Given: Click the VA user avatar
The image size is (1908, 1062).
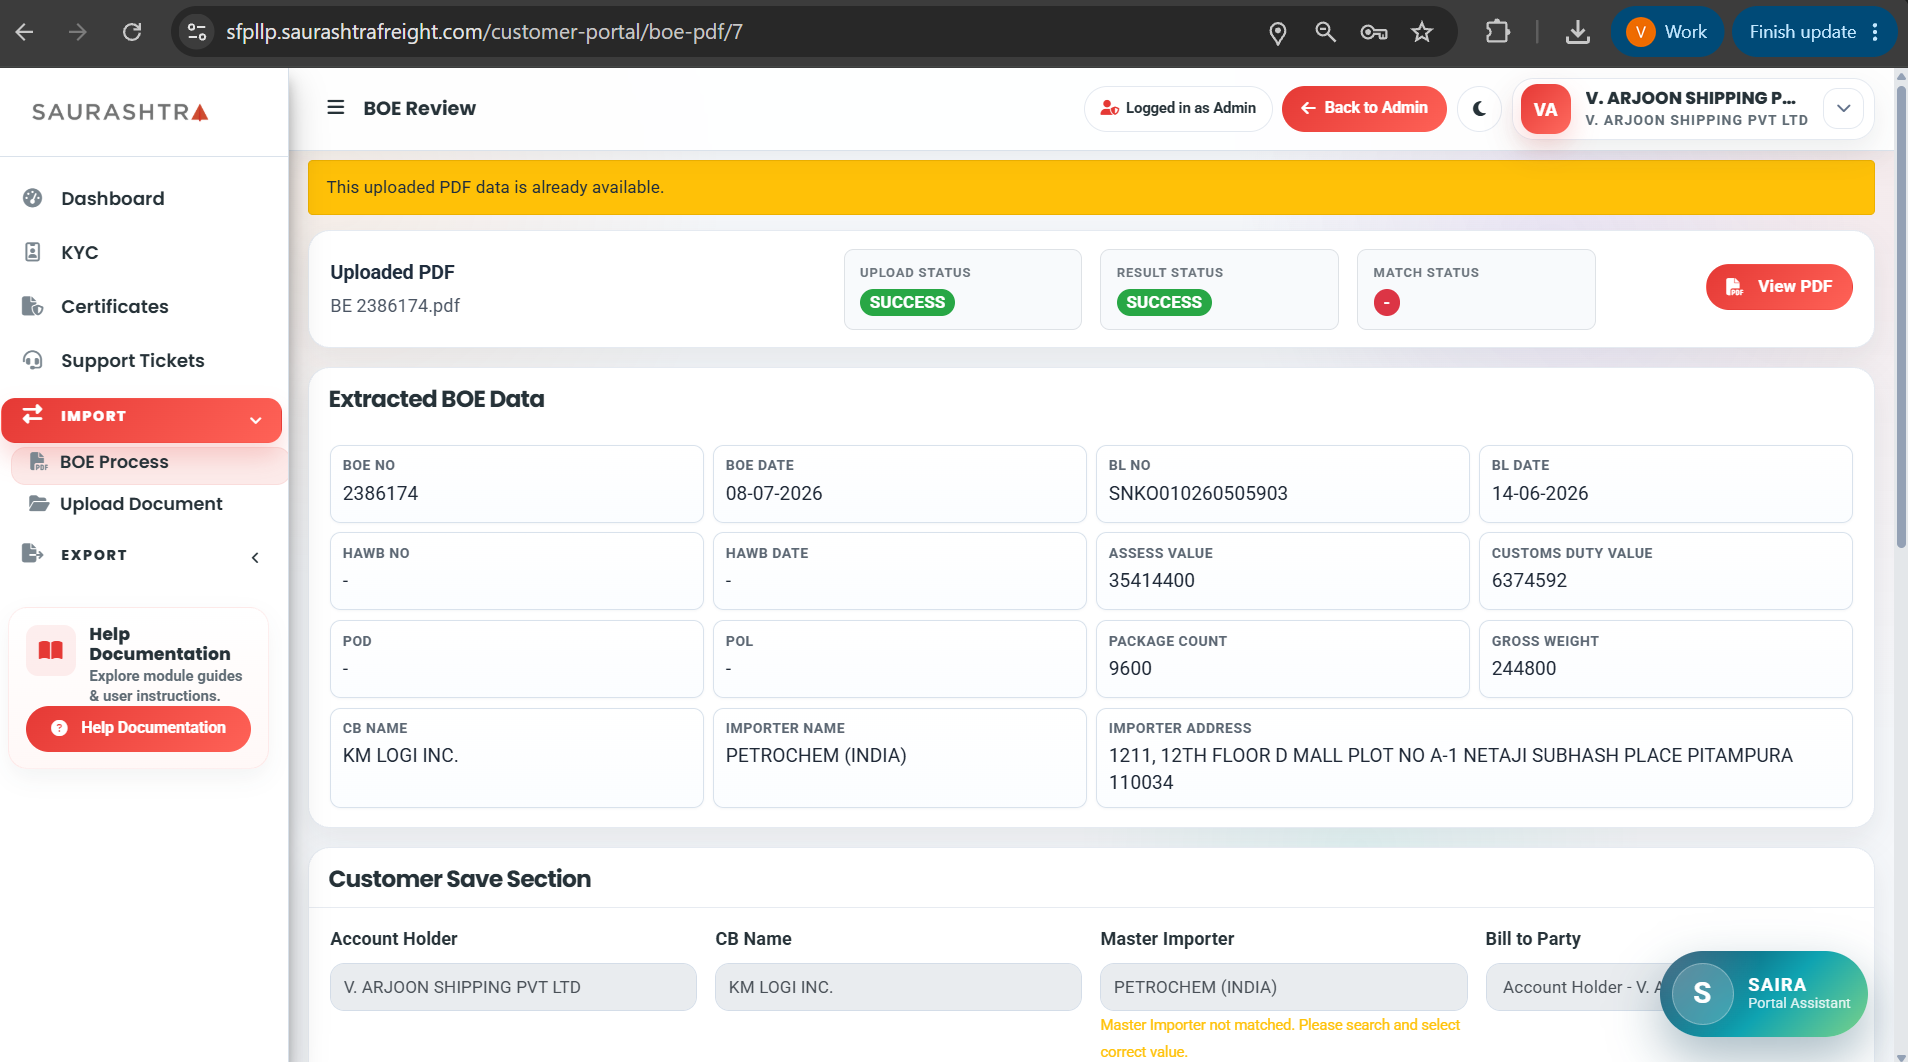Looking at the screenshot, I should click(x=1545, y=109).
